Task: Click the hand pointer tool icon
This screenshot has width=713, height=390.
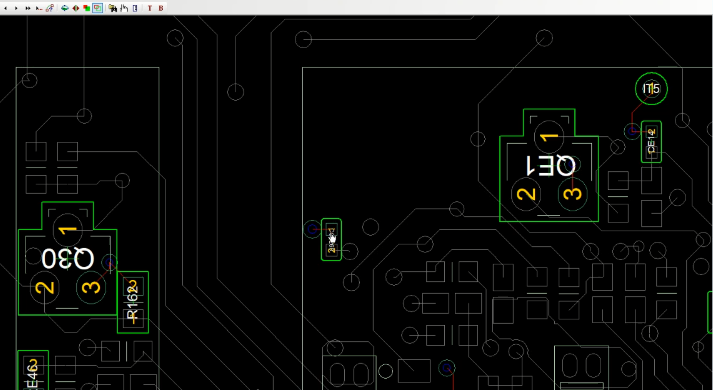Action: click(x=124, y=8)
